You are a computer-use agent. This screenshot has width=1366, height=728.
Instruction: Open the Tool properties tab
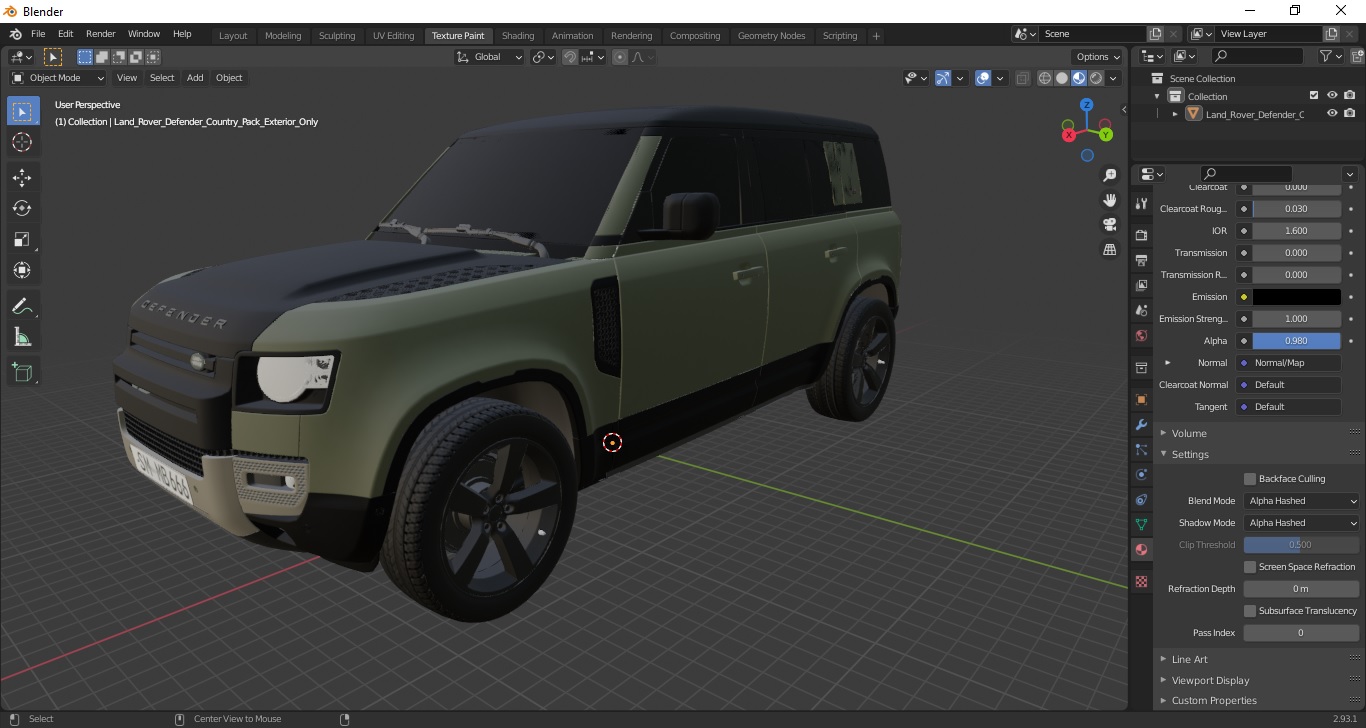(x=1141, y=203)
